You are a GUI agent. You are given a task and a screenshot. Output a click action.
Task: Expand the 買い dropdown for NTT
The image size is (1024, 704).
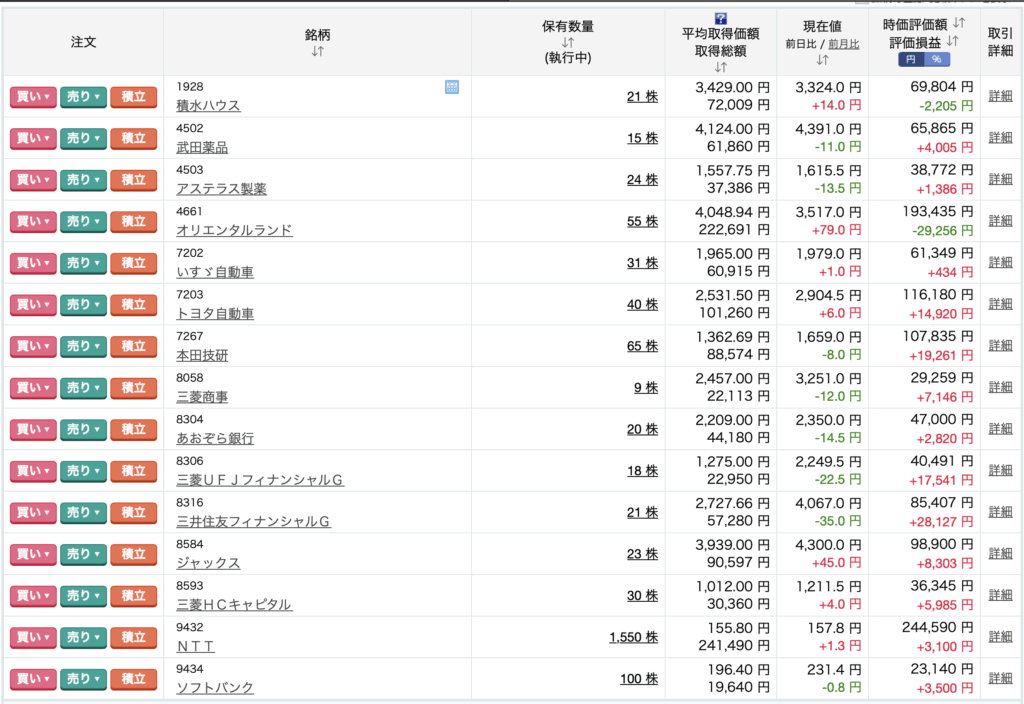[x=33, y=637]
